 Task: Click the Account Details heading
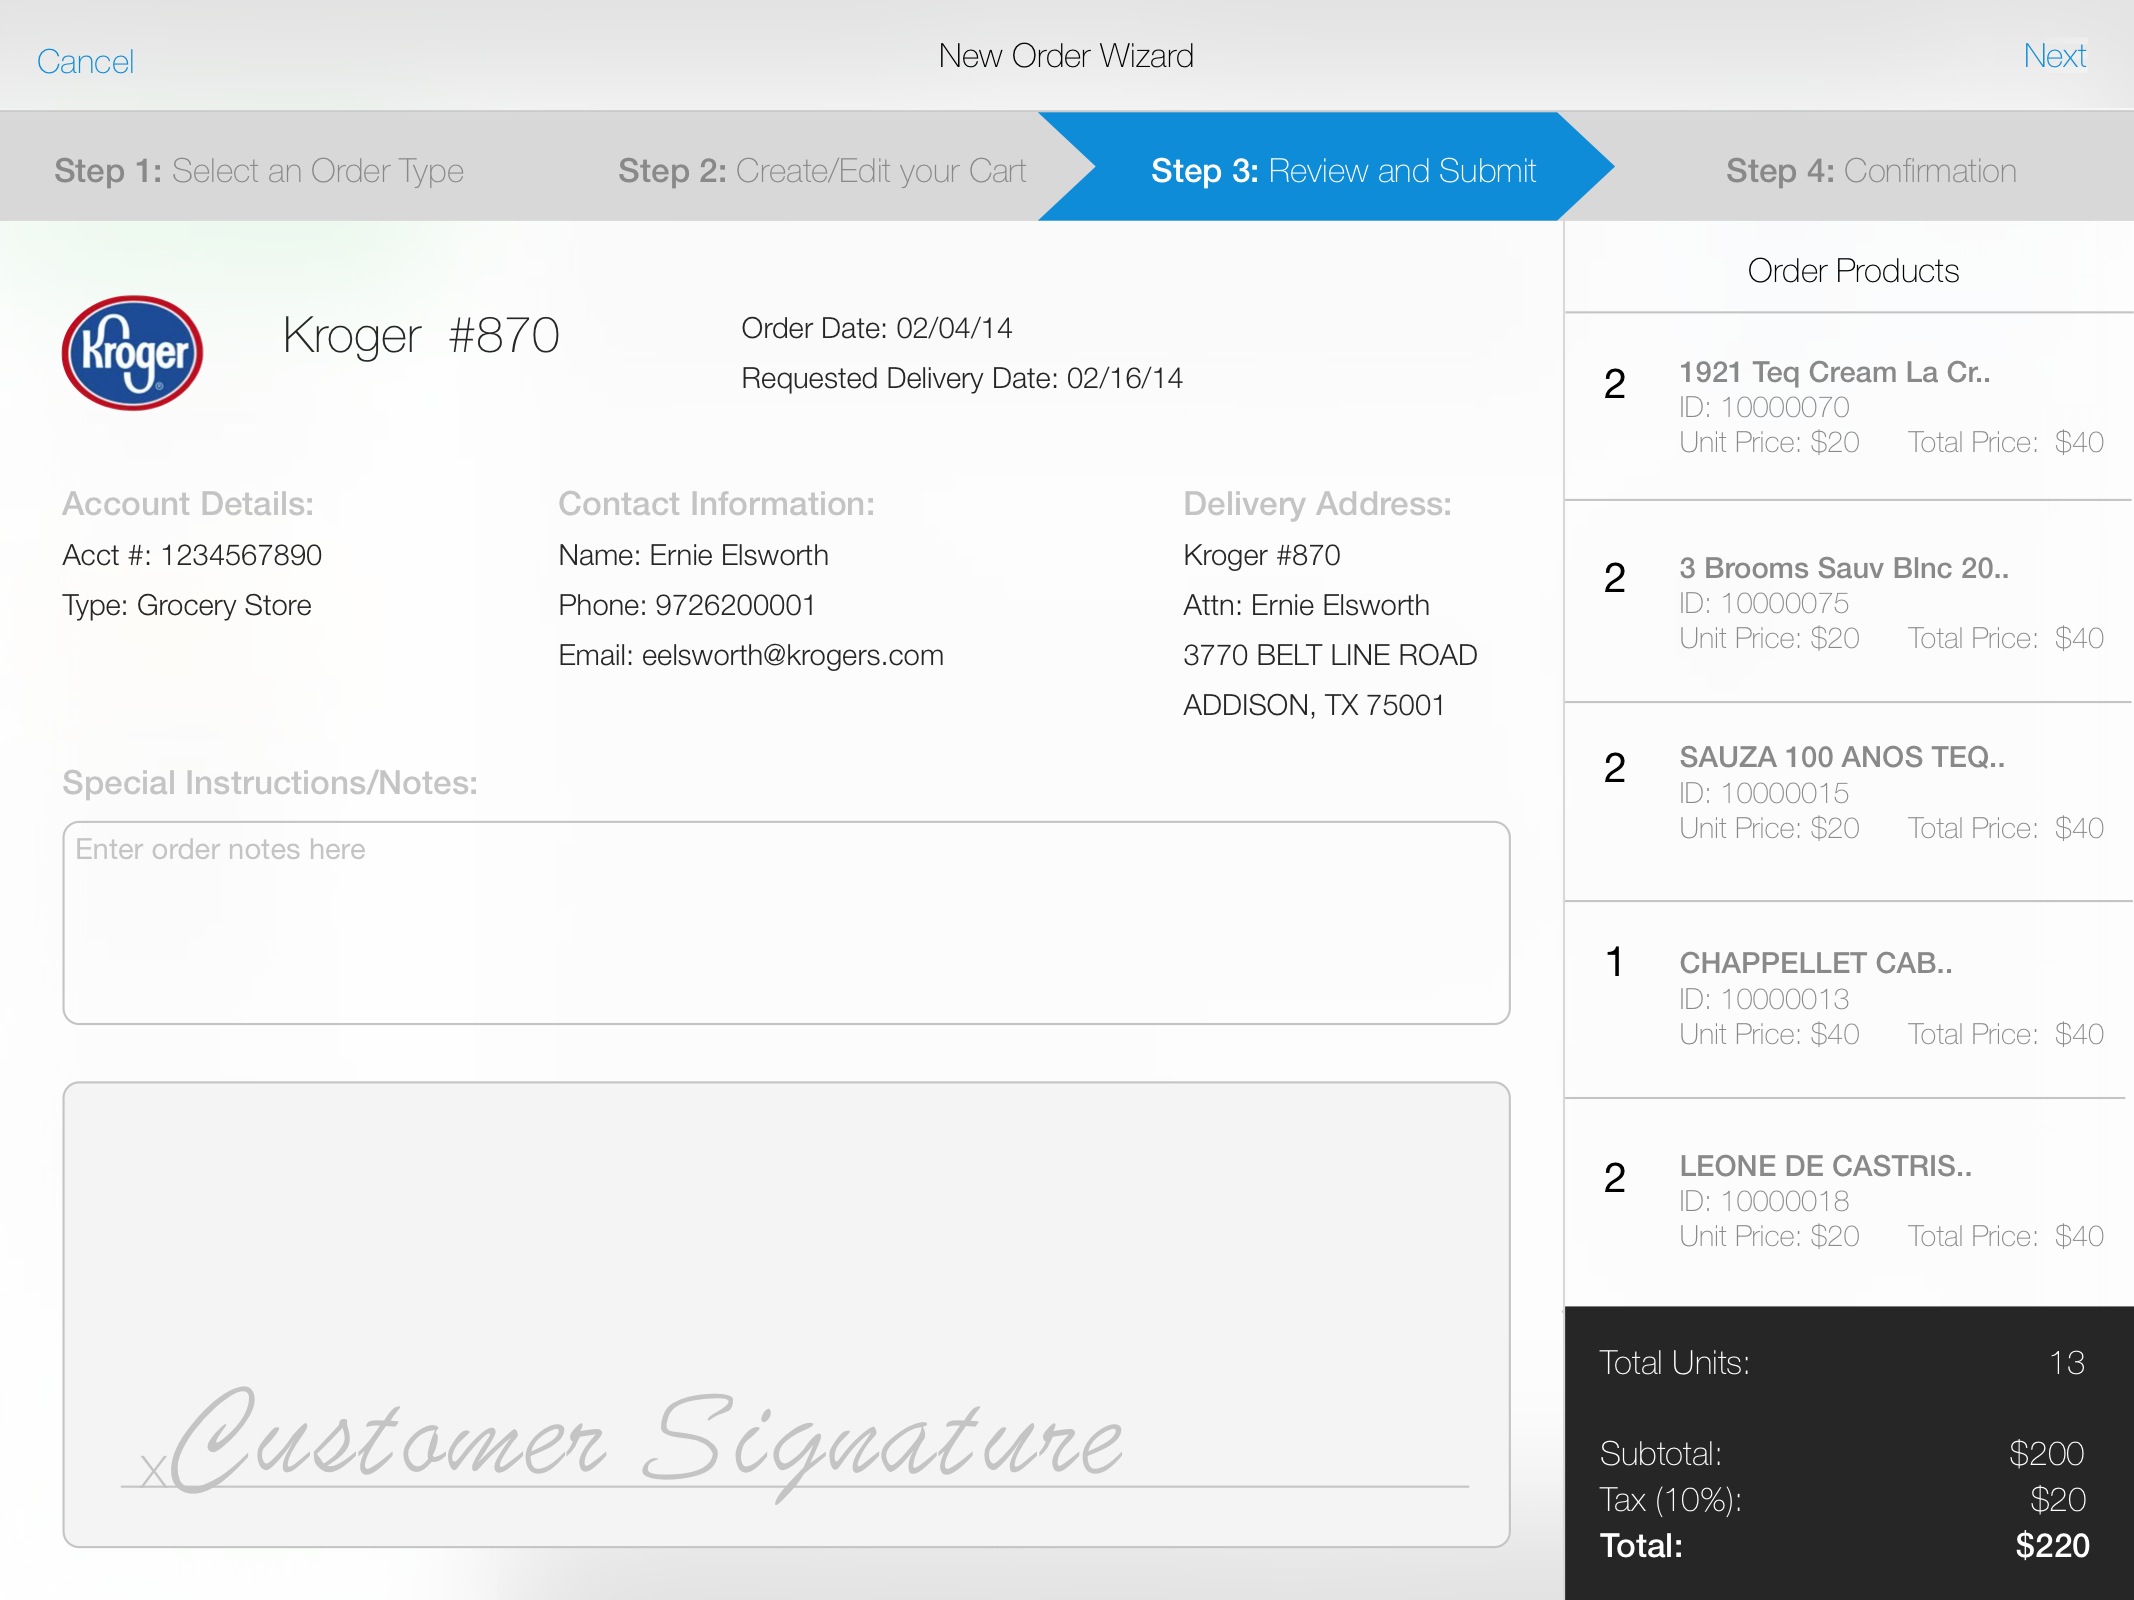point(188,504)
